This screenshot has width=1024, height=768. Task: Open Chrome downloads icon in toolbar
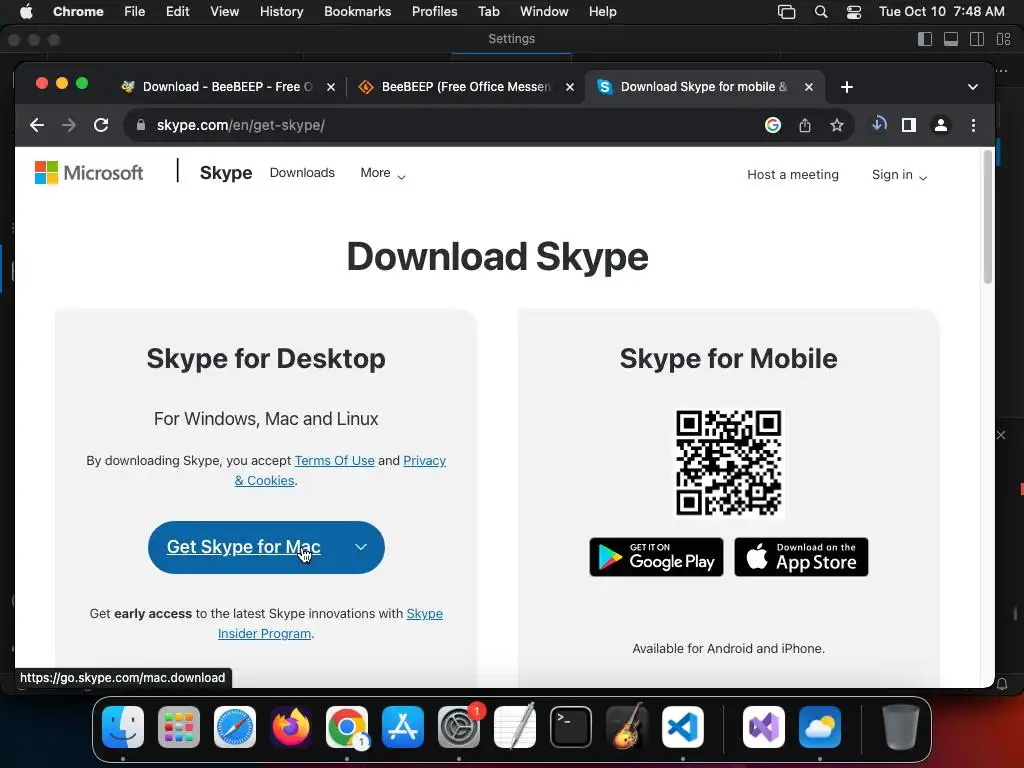click(x=879, y=124)
